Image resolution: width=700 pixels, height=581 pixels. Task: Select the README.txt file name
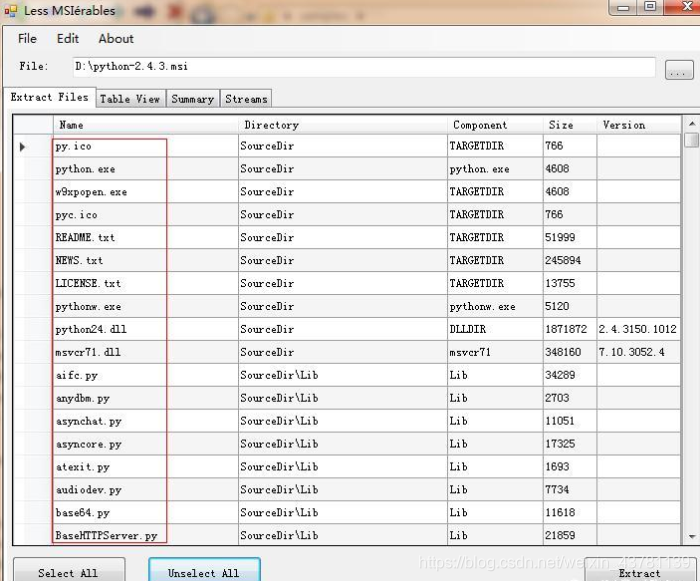tap(85, 238)
